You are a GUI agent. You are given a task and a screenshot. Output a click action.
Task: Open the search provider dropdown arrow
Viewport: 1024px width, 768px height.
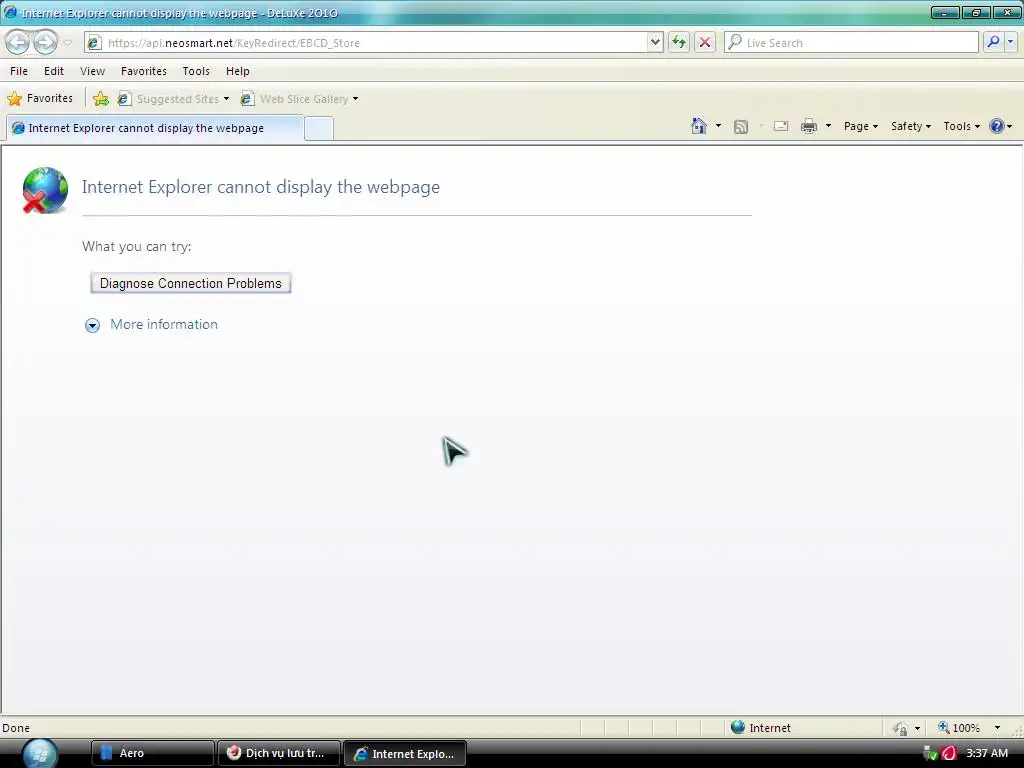(x=1010, y=42)
